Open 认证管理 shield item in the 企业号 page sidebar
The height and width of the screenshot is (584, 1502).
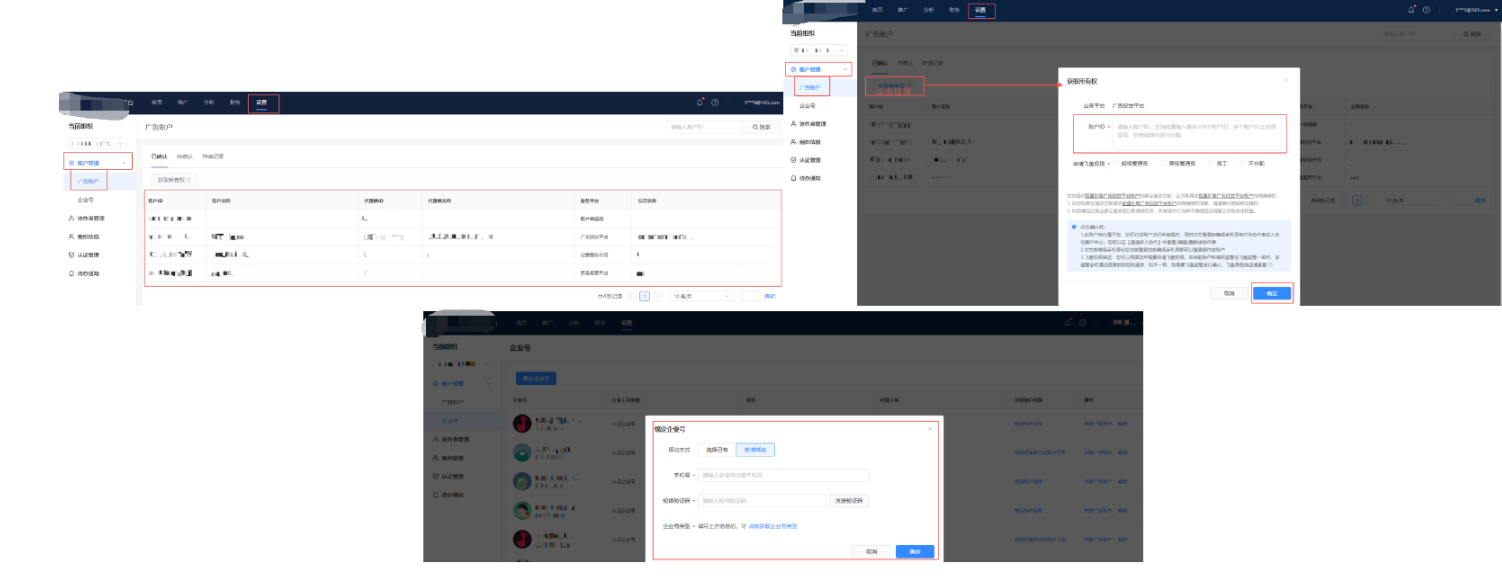pyautogui.click(x=455, y=477)
